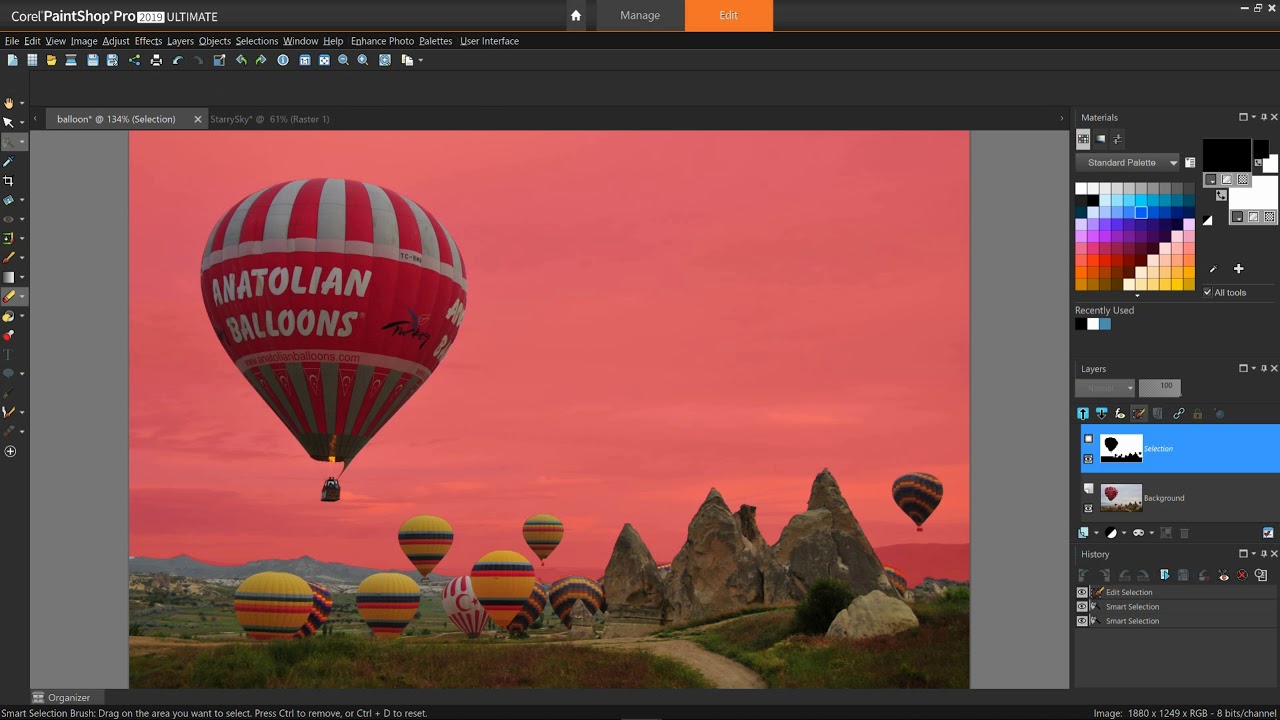Click the Image Information icon

283,60
